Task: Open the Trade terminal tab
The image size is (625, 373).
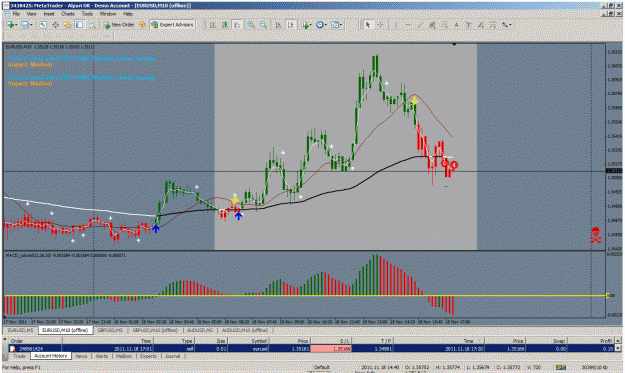Action: coord(20,356)
